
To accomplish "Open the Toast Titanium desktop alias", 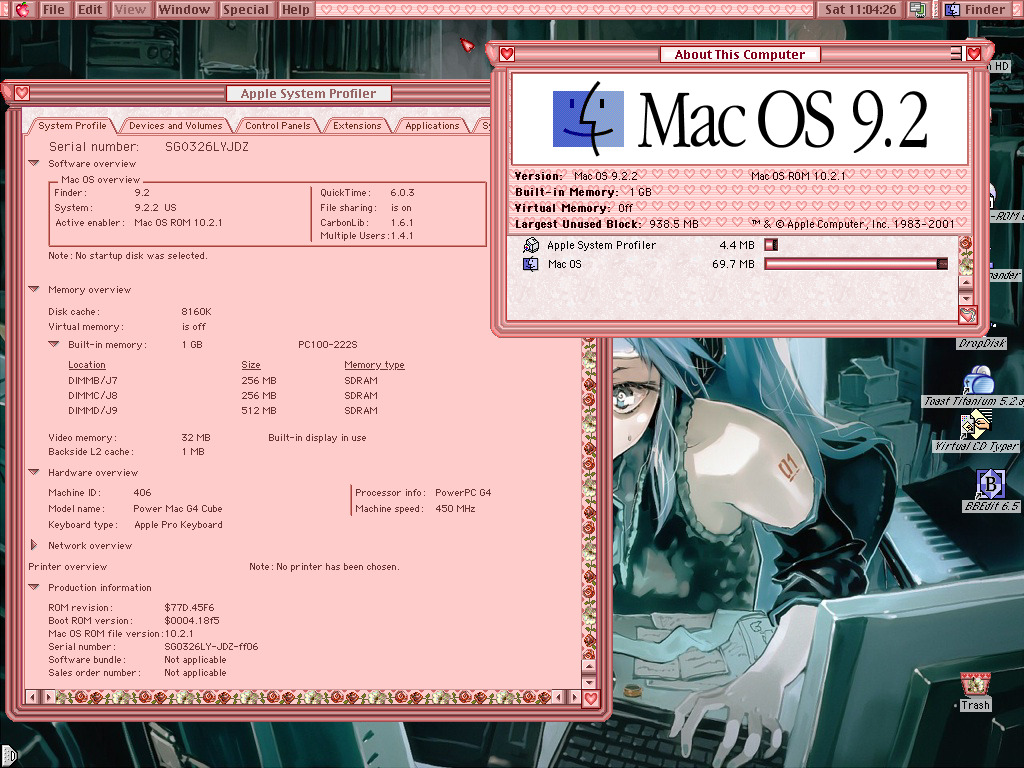I will tap(978, 382).
